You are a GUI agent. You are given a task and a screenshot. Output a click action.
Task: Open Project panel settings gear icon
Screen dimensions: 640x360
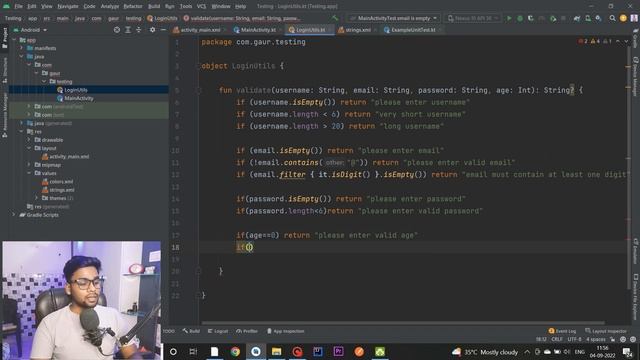click(152, 30)
